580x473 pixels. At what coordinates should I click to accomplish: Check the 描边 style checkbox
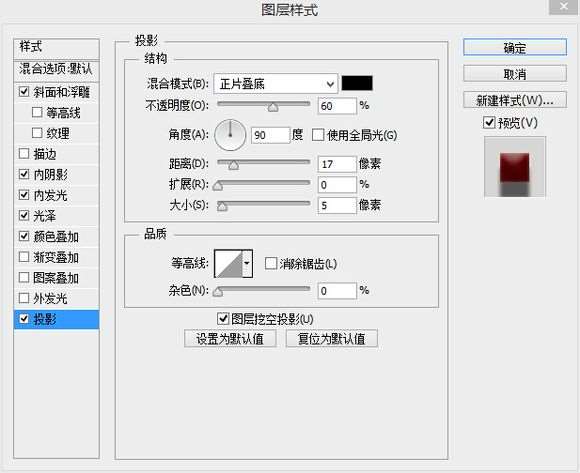[x=24, y=153]
